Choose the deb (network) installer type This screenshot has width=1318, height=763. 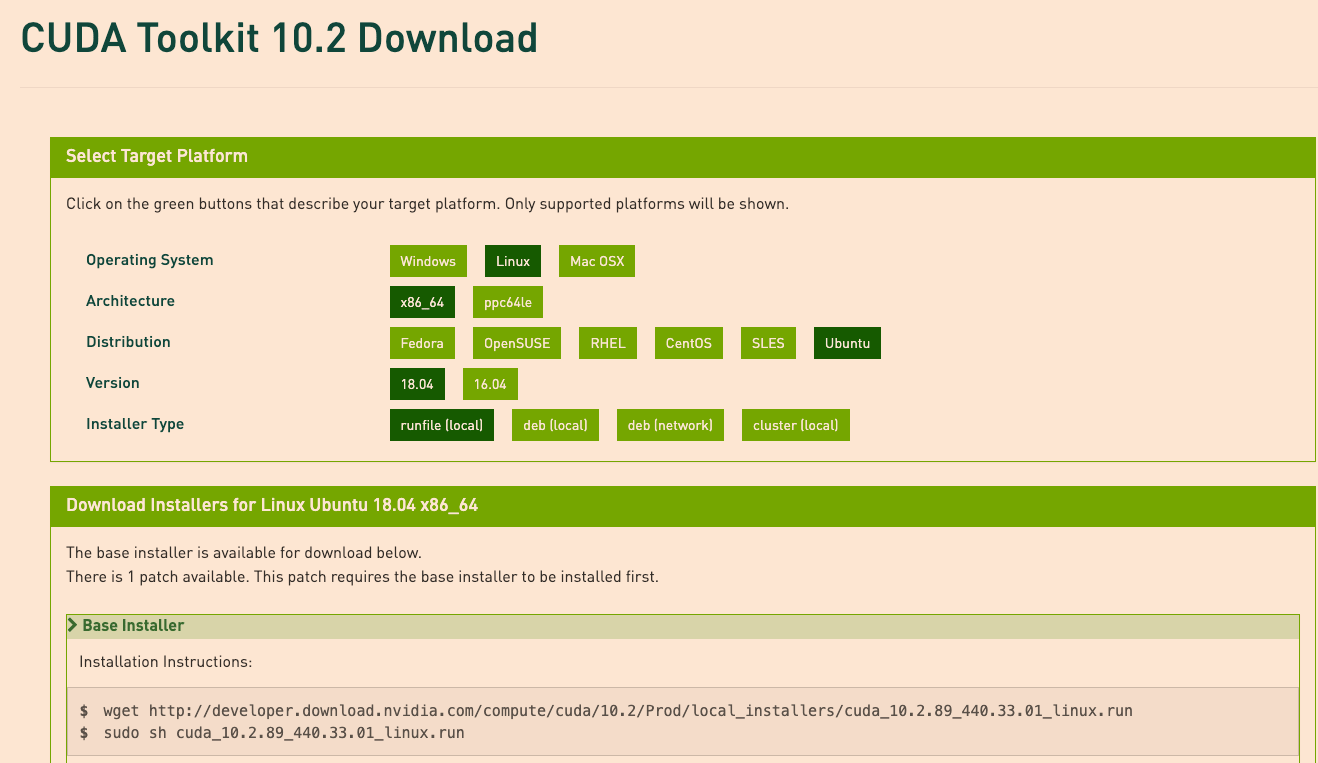point(670,425)
